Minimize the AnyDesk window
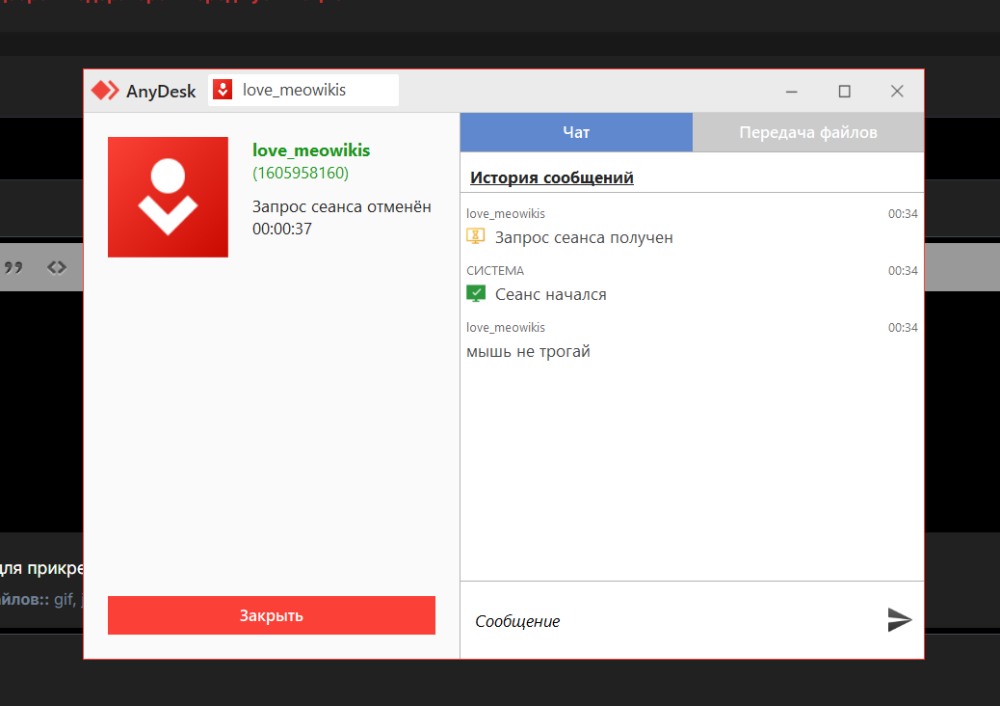 pos(791,91)
